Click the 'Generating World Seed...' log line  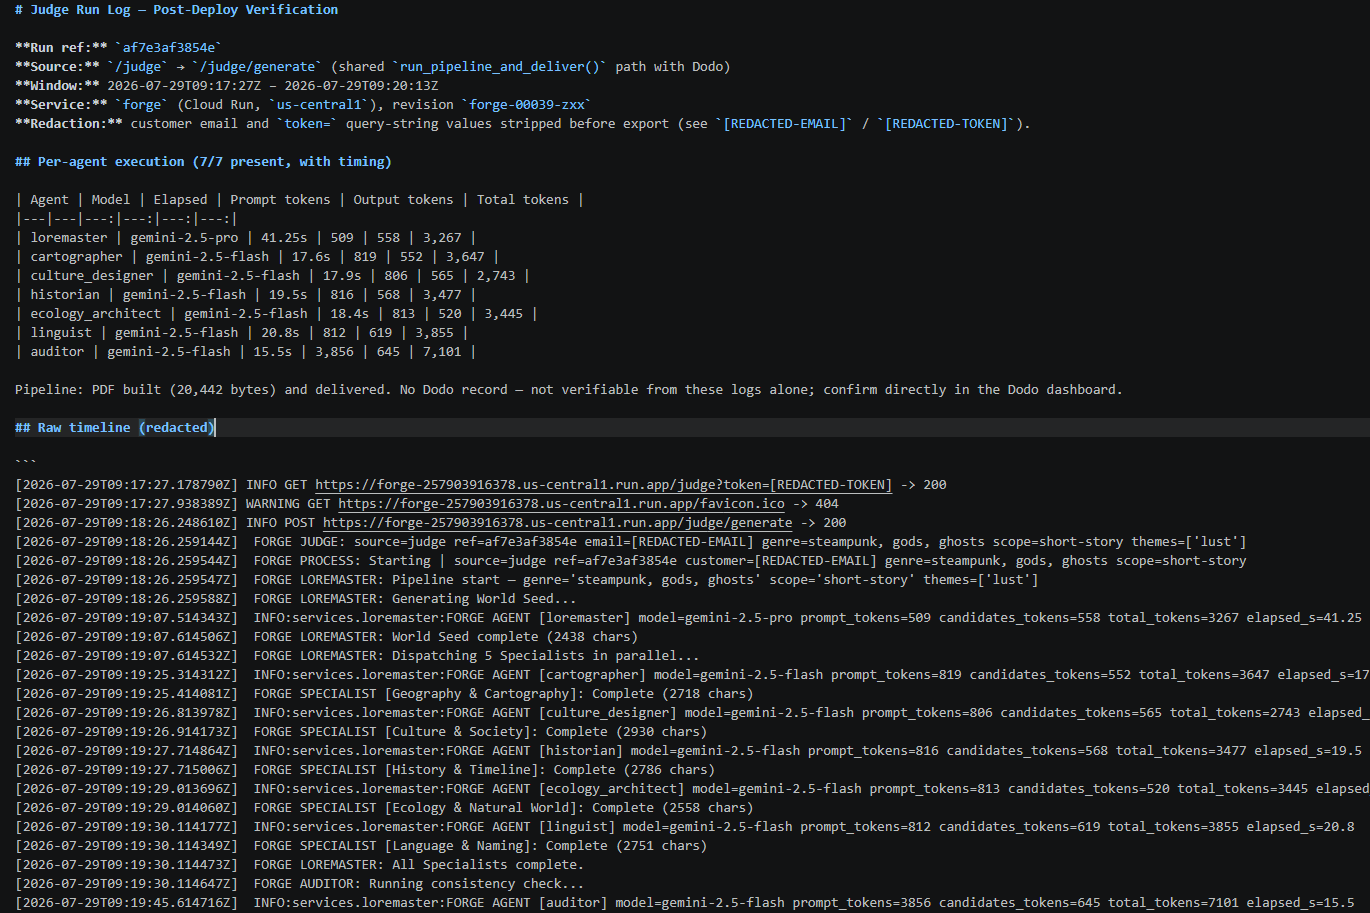click(296, 599)
